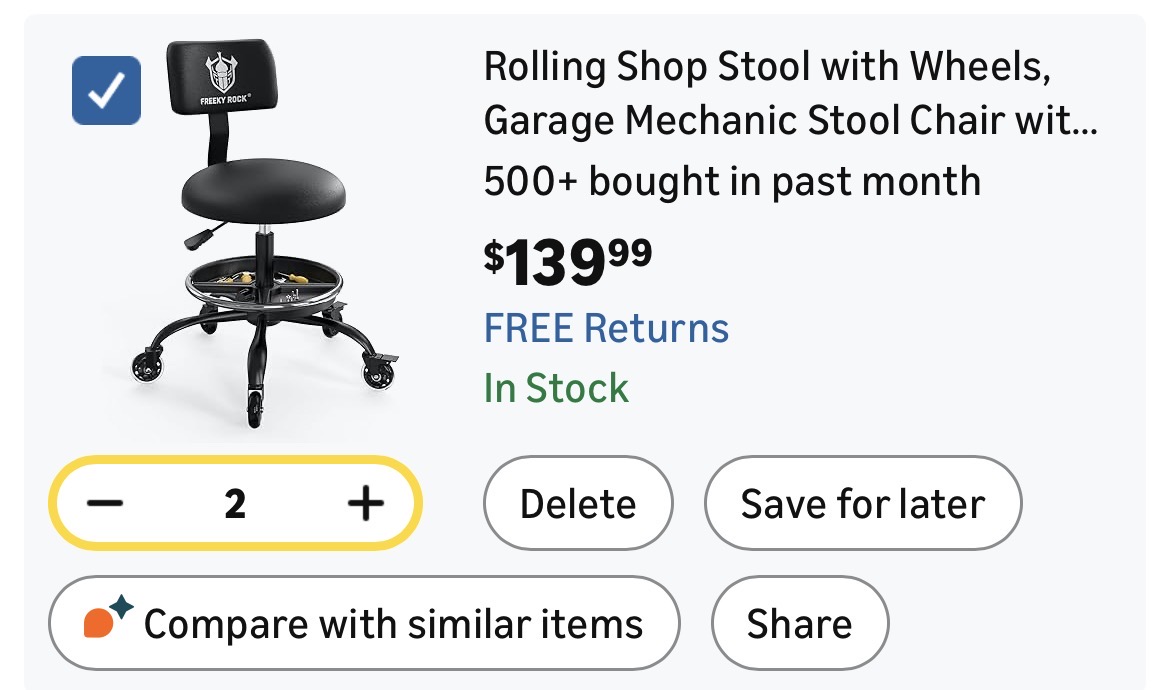Decrease quantity with the minus icon
Viewport: 1170px width, 690px height.
click(105, 503)
